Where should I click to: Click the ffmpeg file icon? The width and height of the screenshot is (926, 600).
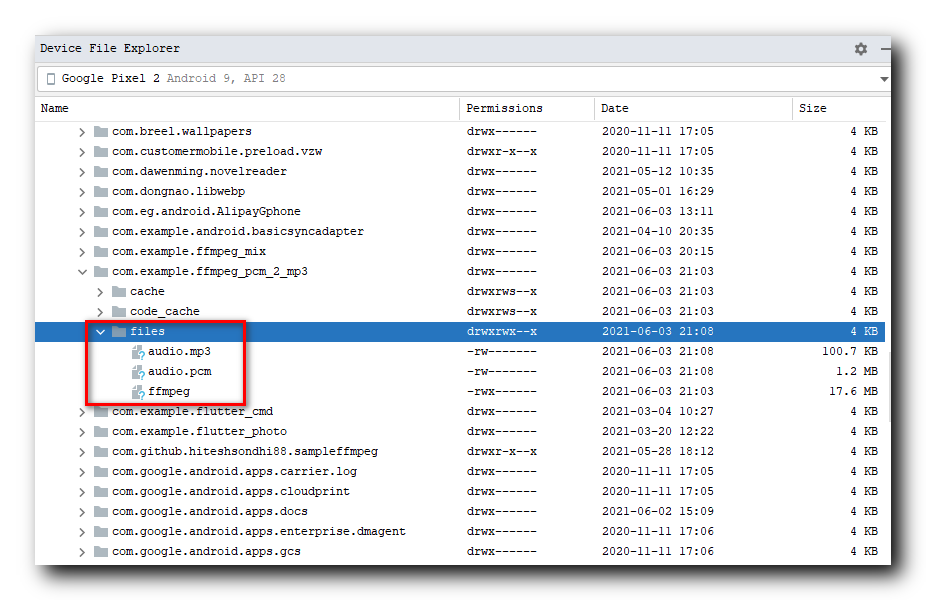138,393
